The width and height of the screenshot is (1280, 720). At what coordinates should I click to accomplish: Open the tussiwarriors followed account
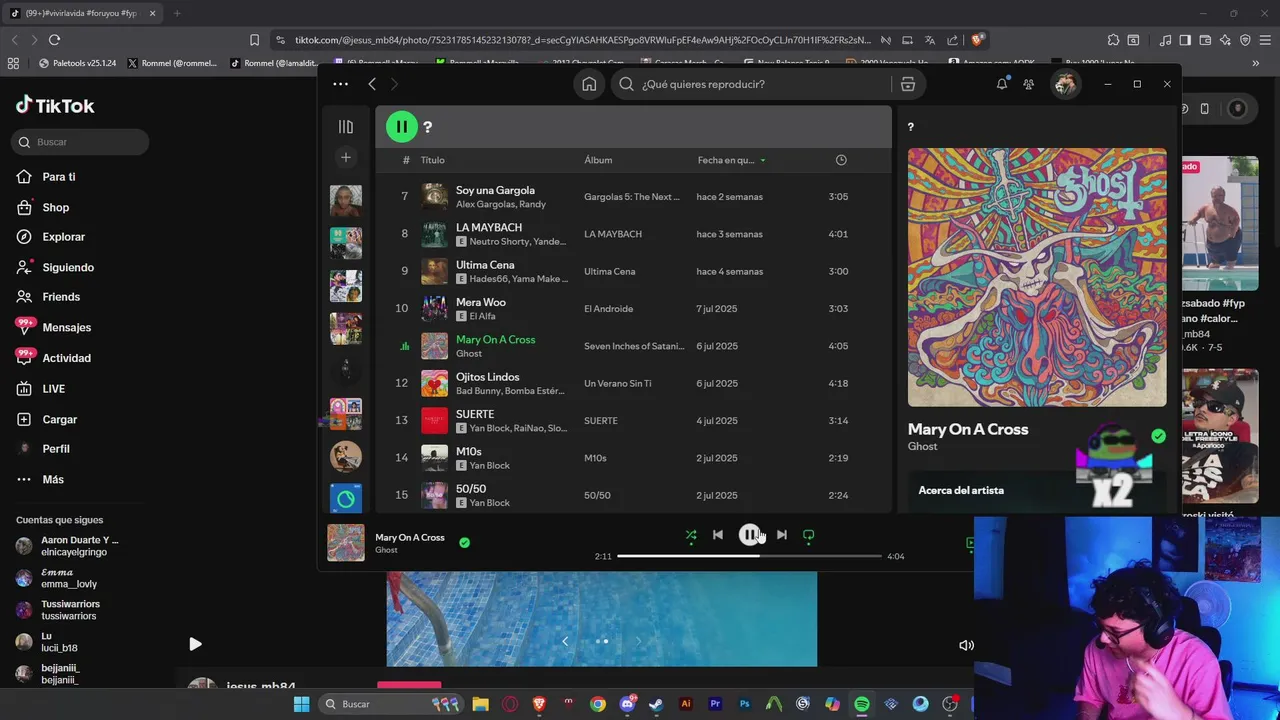[69, 610]
